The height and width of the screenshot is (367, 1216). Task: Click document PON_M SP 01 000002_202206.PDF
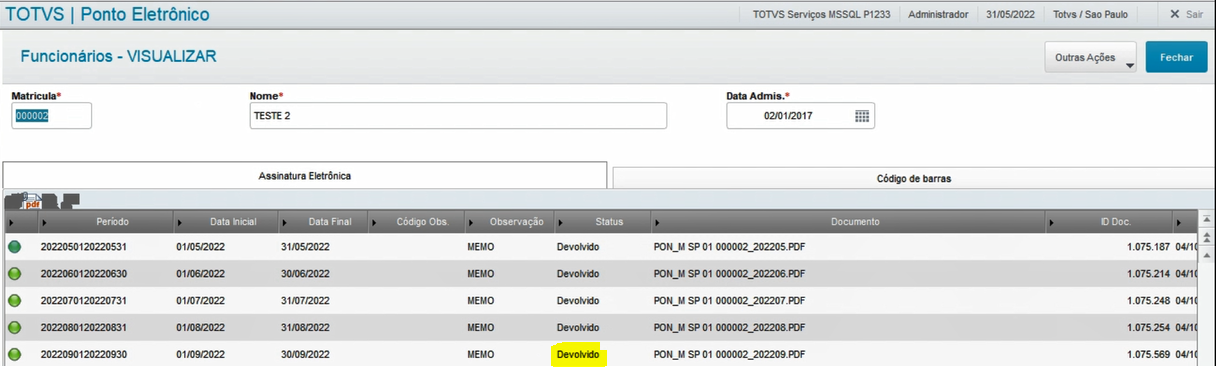click(x=729, y=273)
